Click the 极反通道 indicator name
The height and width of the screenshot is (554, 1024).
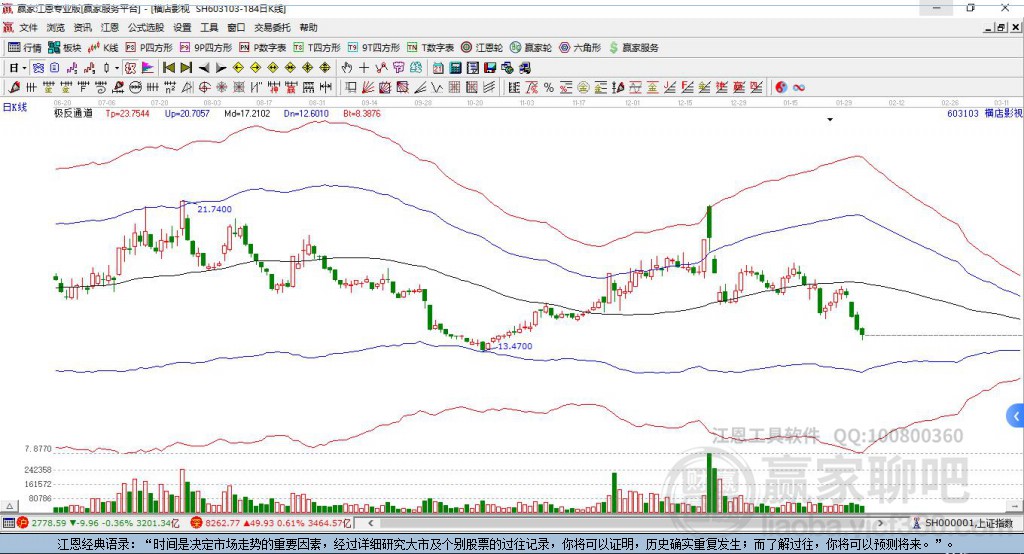pos(73,113)
